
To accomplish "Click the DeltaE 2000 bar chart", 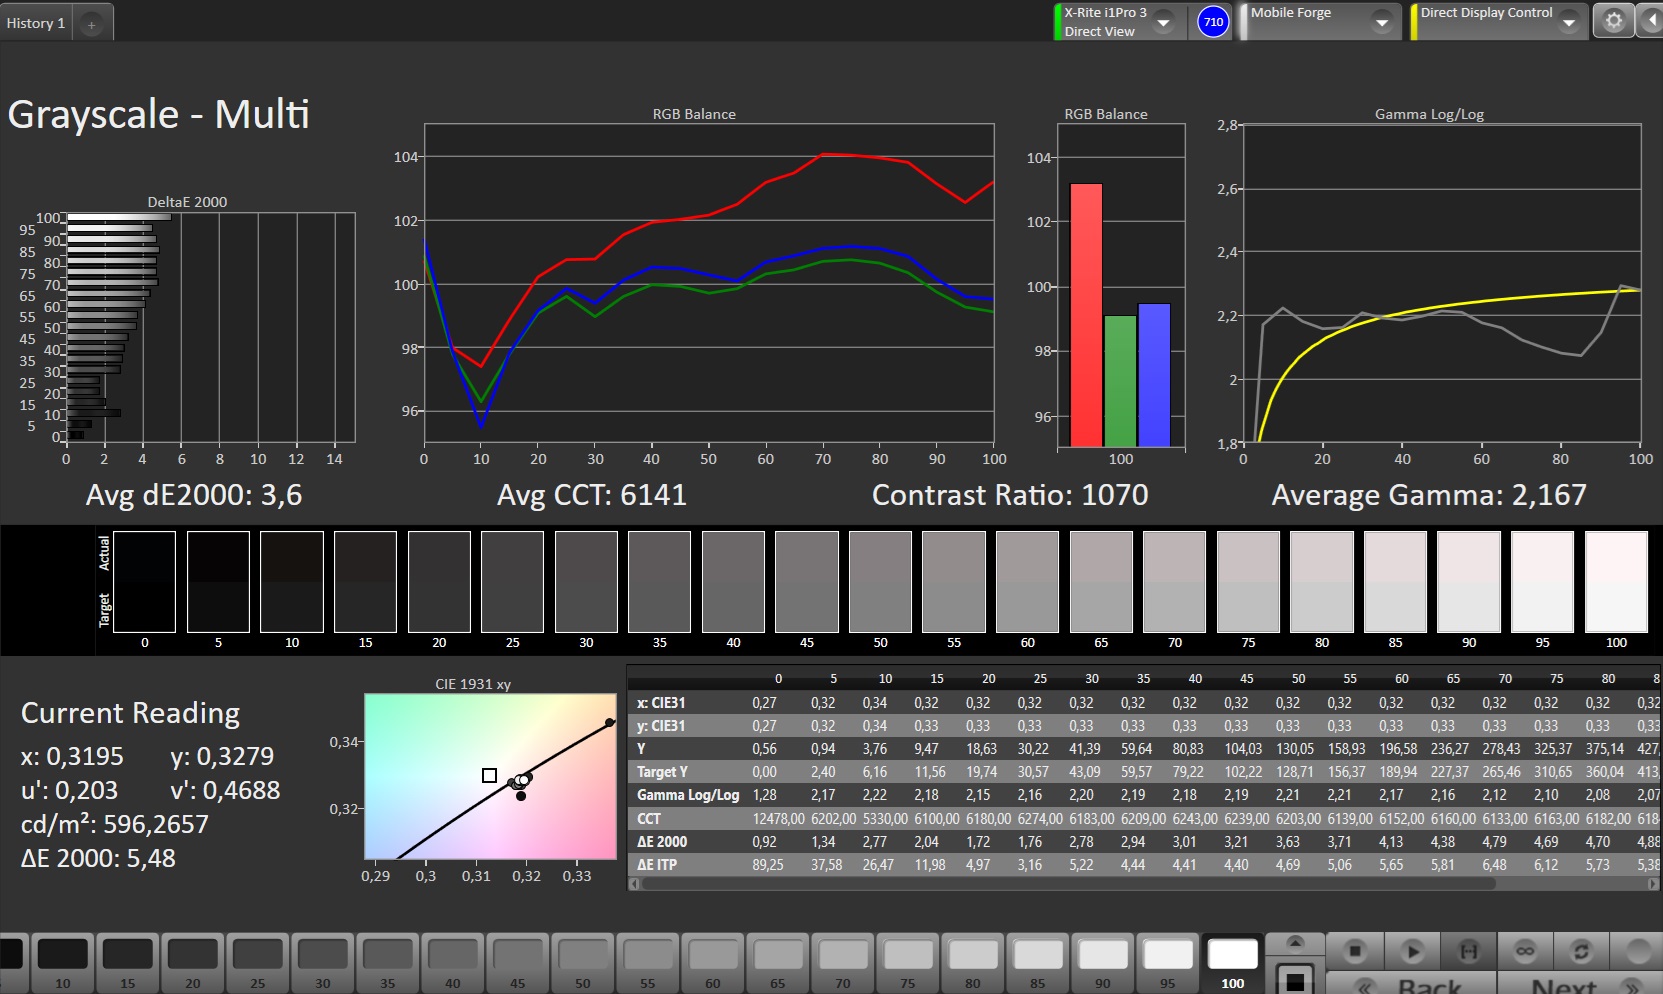I will click(209, 327).
